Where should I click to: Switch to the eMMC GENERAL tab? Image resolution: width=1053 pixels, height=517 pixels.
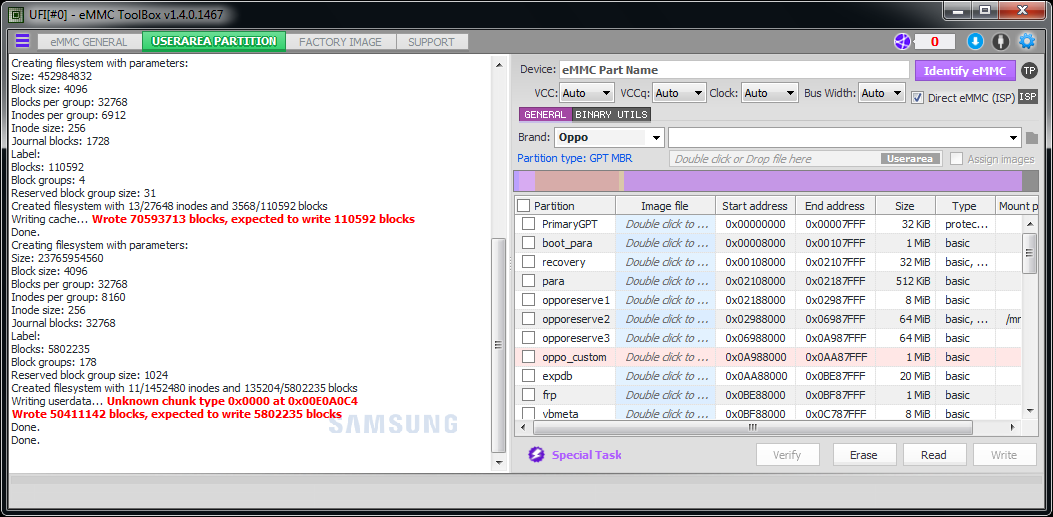(x=89, y=42)
